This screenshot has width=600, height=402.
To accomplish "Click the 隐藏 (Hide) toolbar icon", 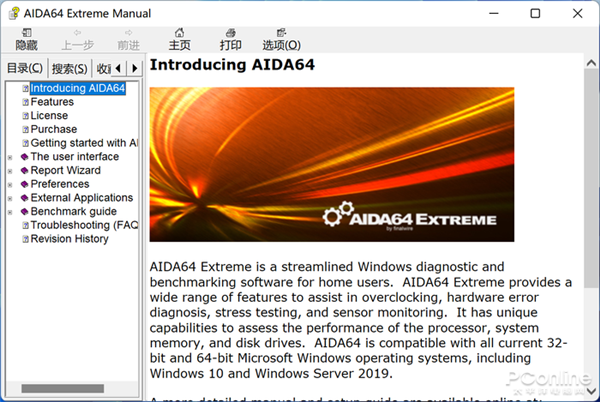I will pos(27,38).
